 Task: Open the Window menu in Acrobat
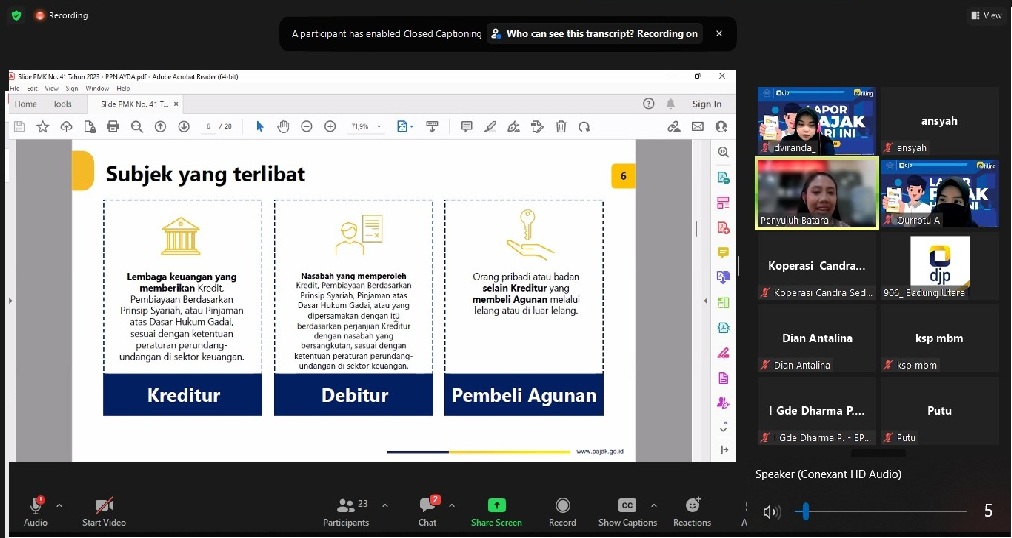97,88
